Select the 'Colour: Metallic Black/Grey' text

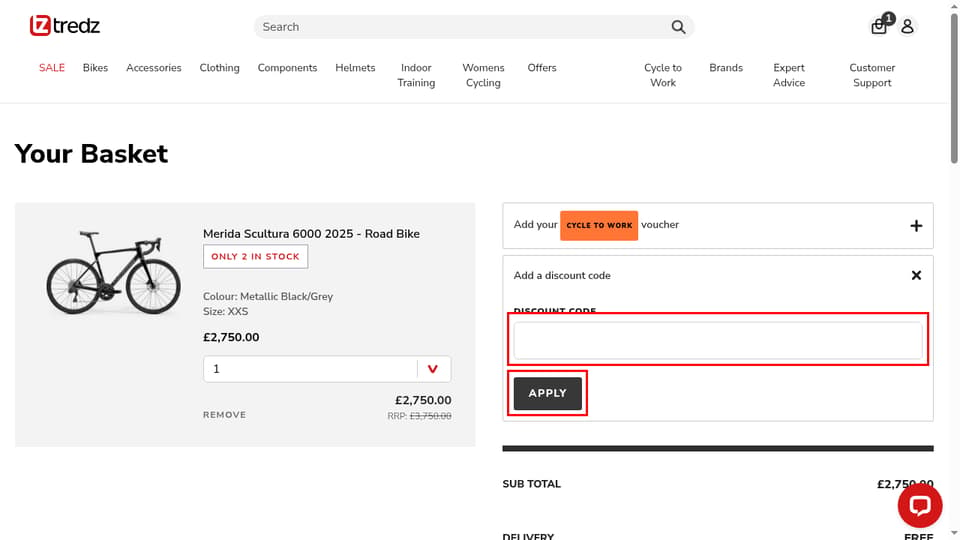(x=268, y=296)
